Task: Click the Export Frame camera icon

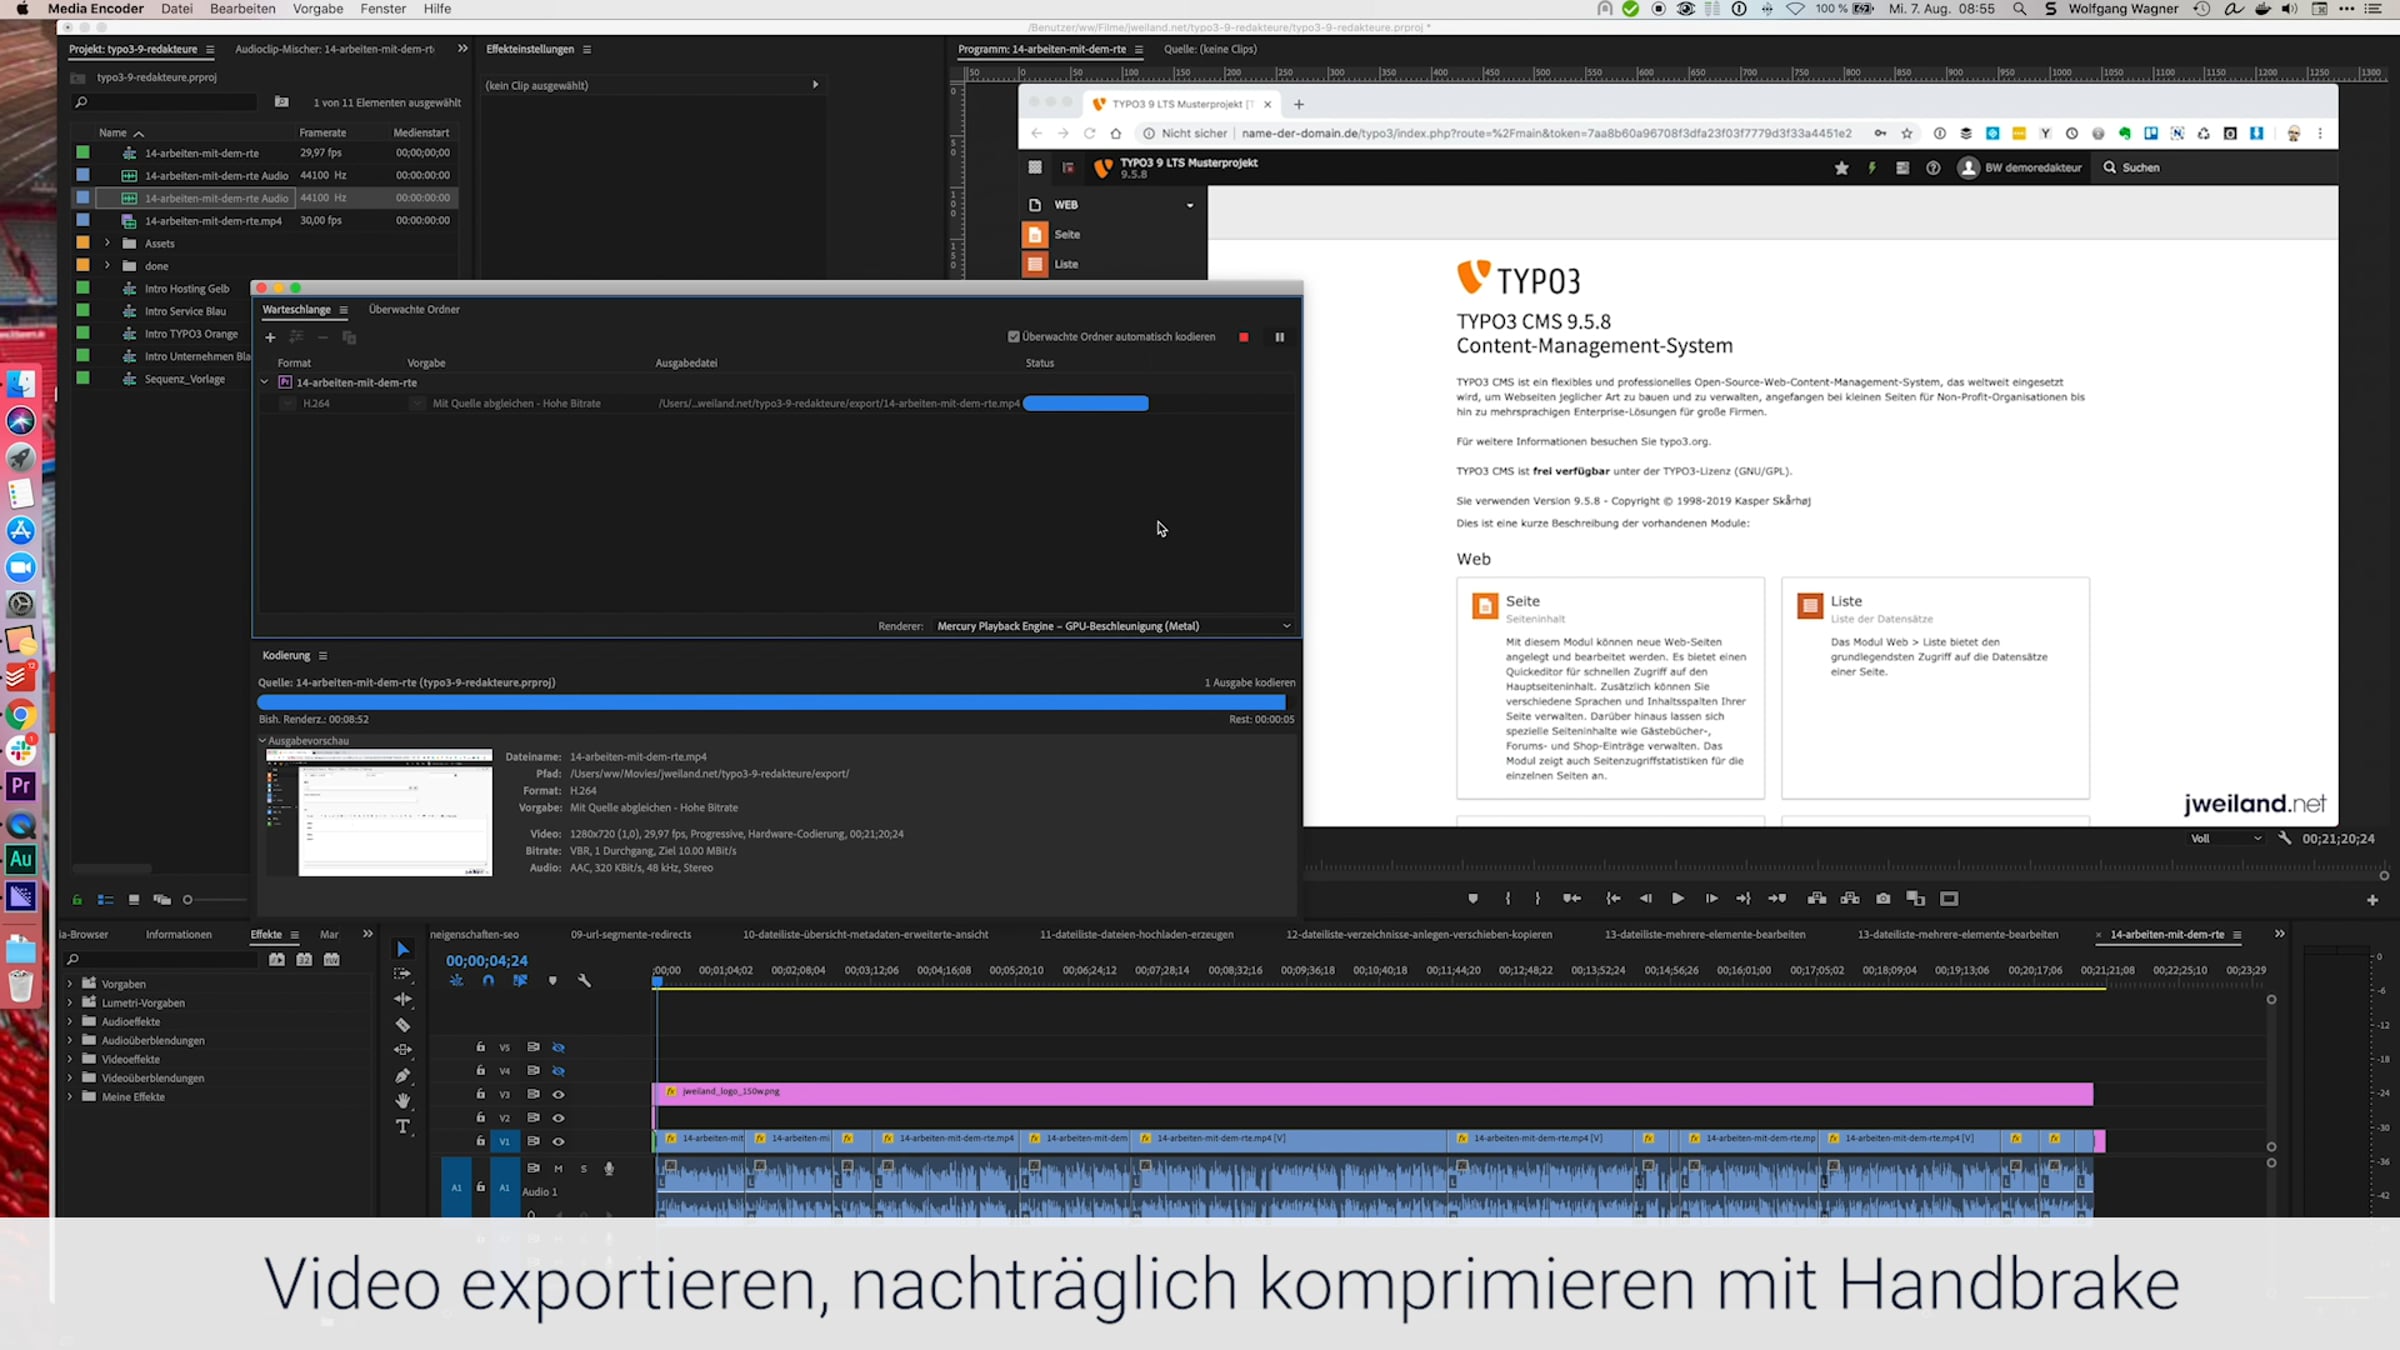Action: click(x=1883, y=899)
